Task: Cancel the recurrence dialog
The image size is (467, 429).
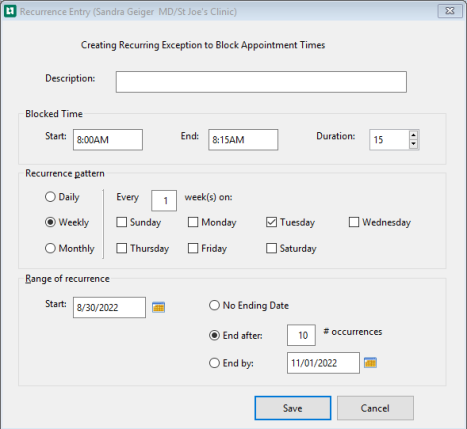Action: point(375,408)
